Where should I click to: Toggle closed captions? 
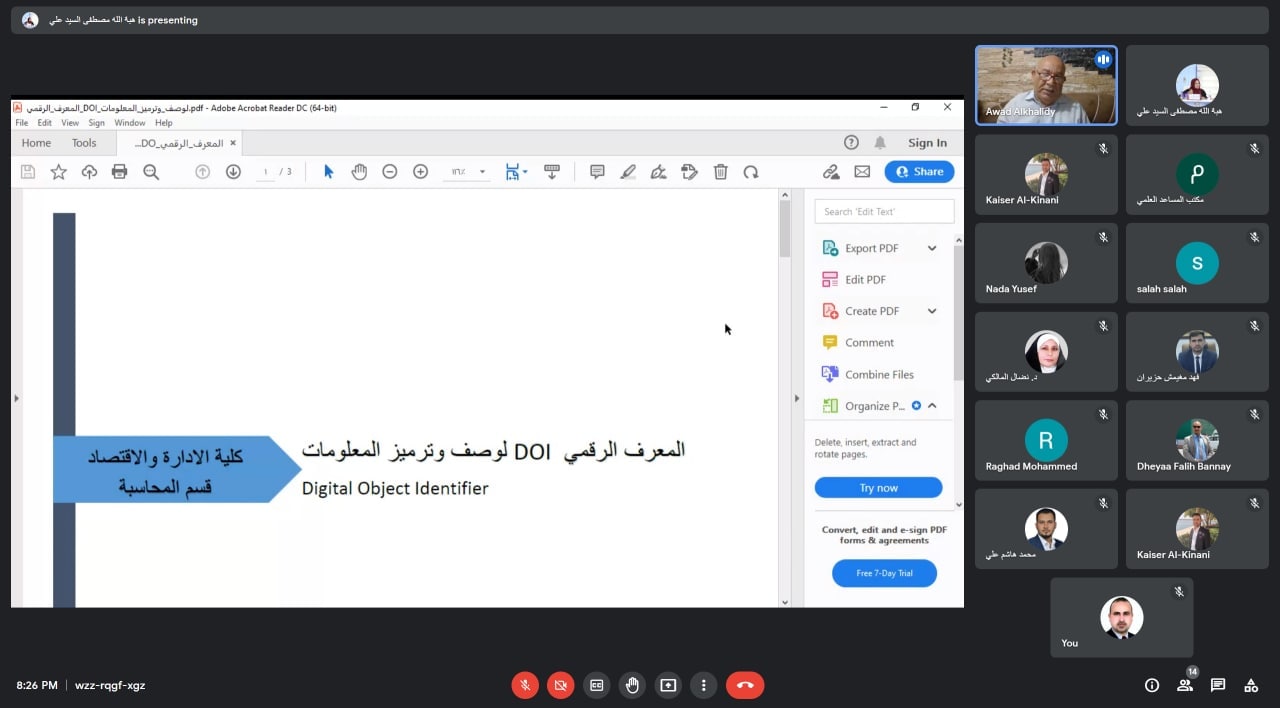[597, 685]
